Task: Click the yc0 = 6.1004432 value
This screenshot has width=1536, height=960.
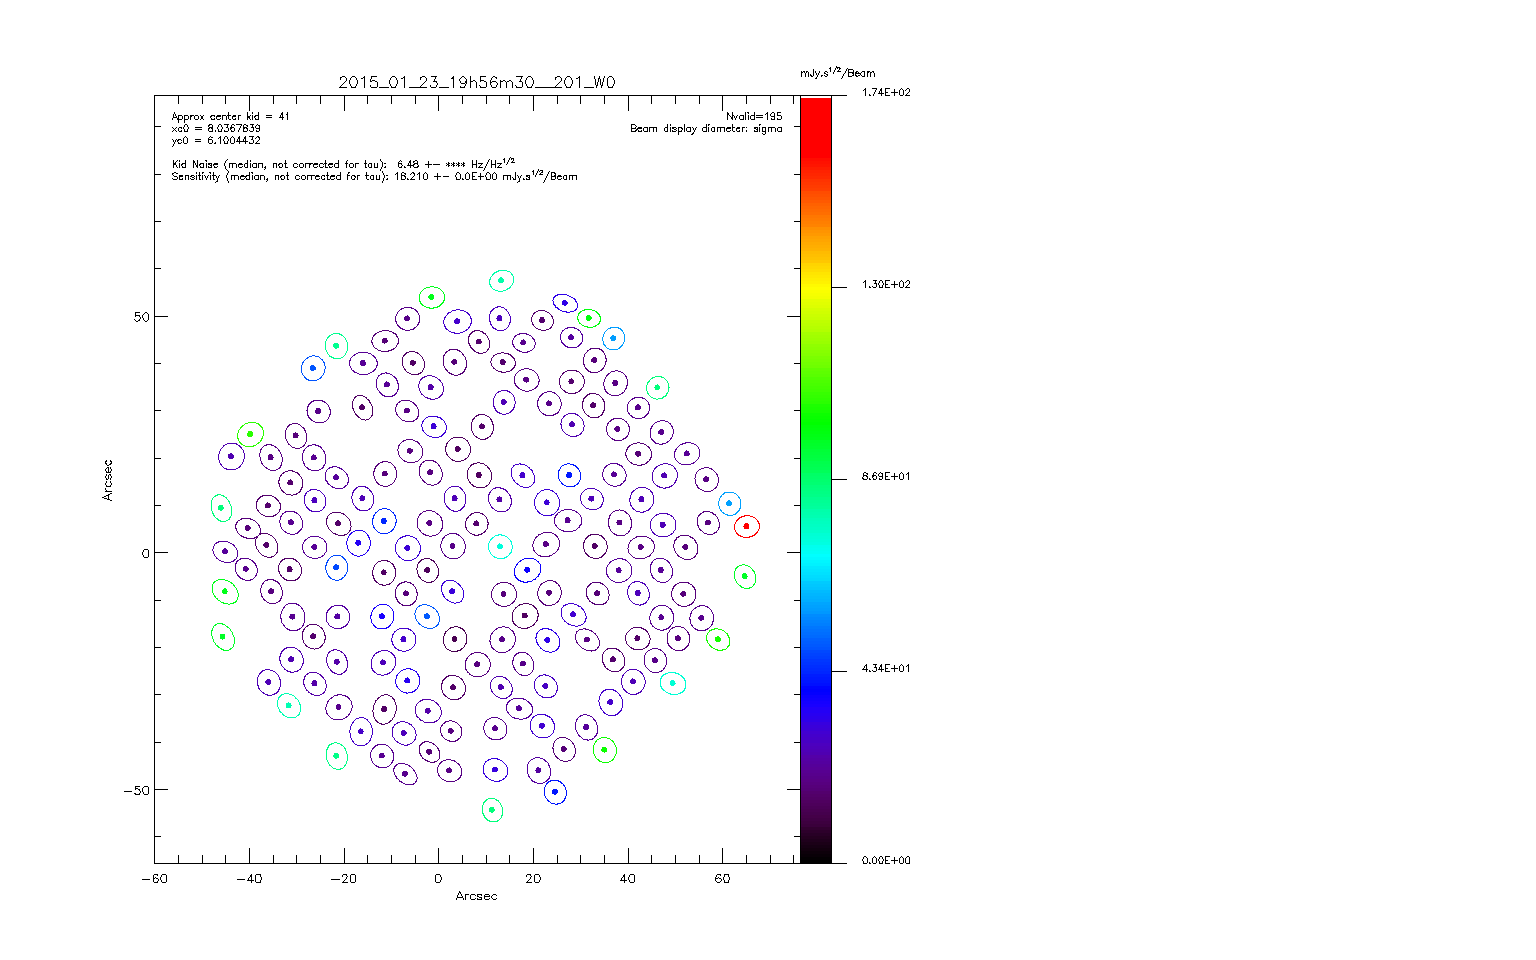Action: [216, 141]
